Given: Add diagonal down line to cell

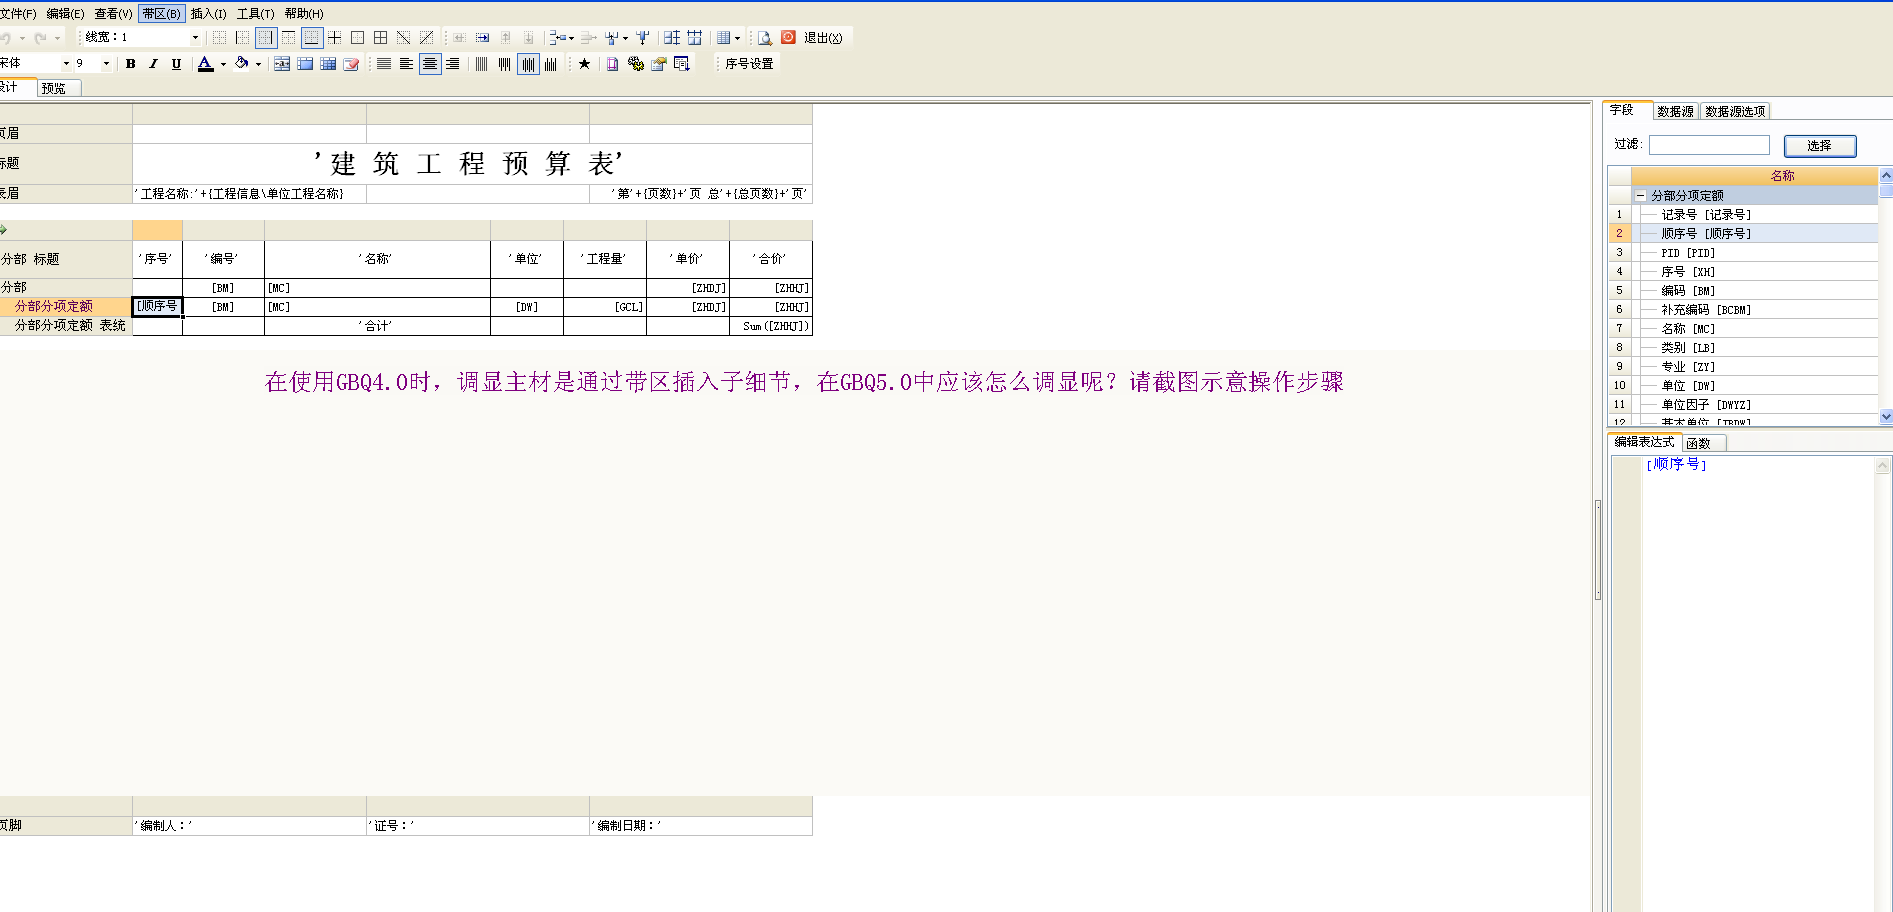Looking at the screenshot, I should [x=404, y=38].
